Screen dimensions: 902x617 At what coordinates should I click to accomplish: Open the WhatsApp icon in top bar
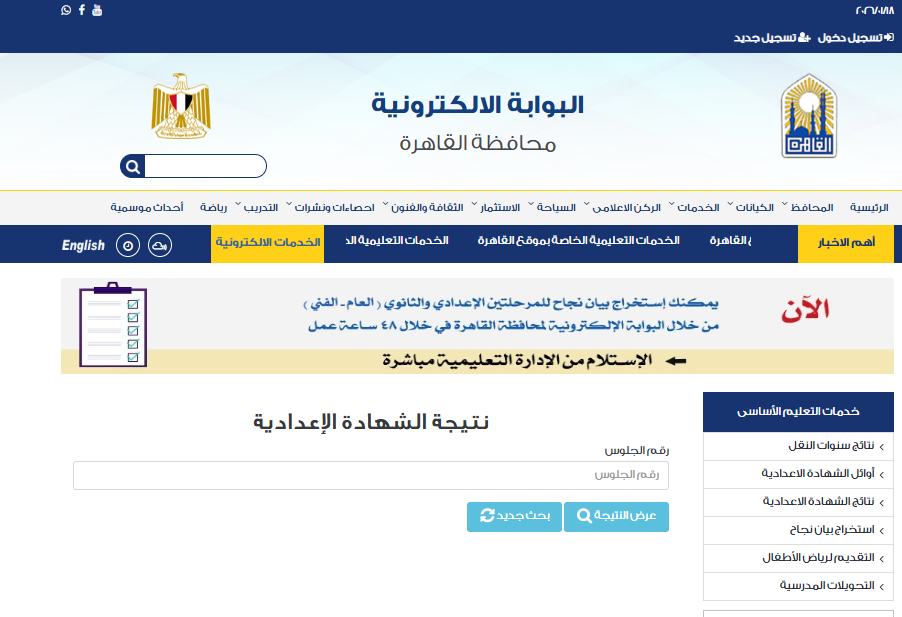(x=65, y=10)
